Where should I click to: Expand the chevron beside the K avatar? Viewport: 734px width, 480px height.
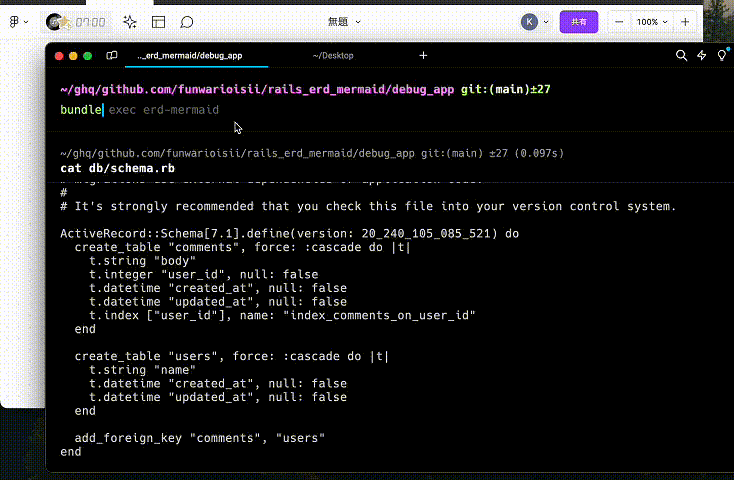546,22
